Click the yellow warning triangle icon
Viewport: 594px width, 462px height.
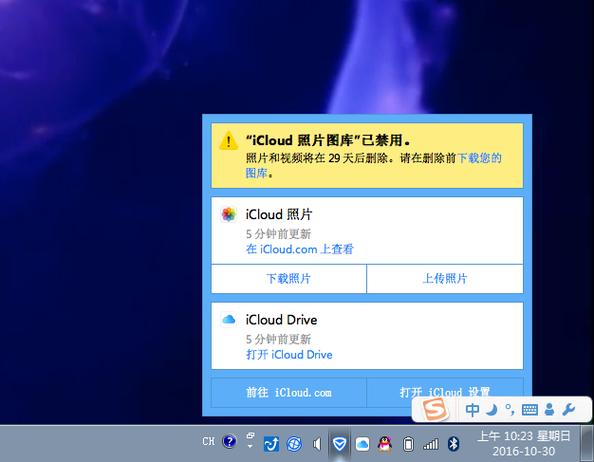click(228, 140)
